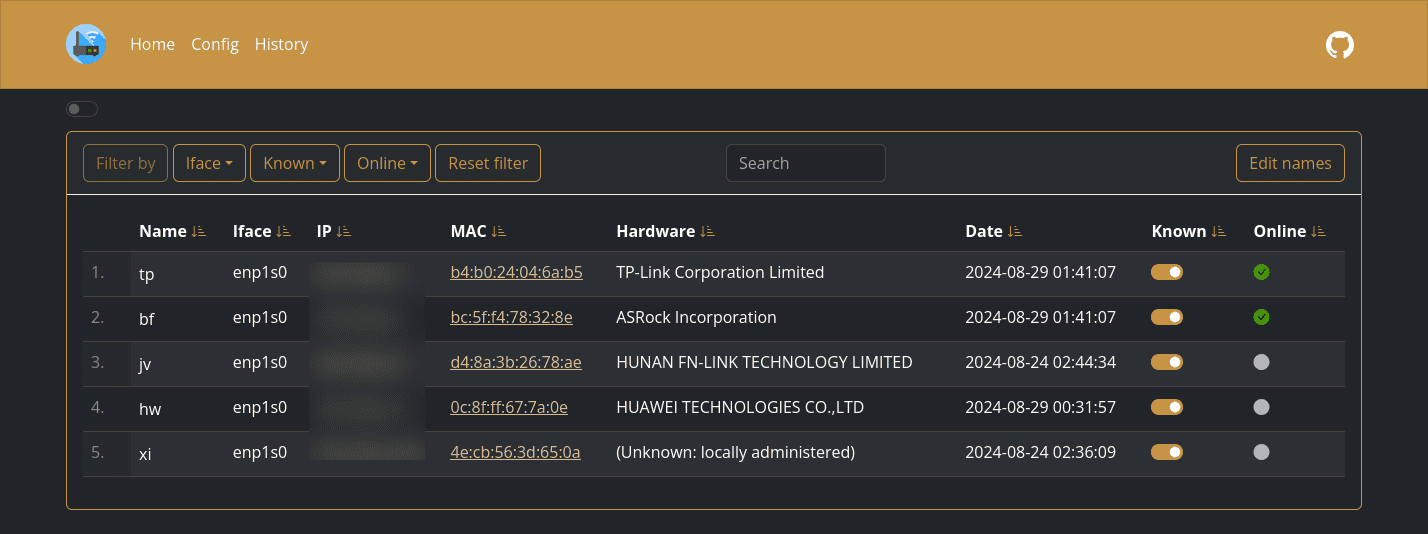The width and height of the screenshot is (1428, 534).
Task: Click the Edit names button
Action: 1290,163
